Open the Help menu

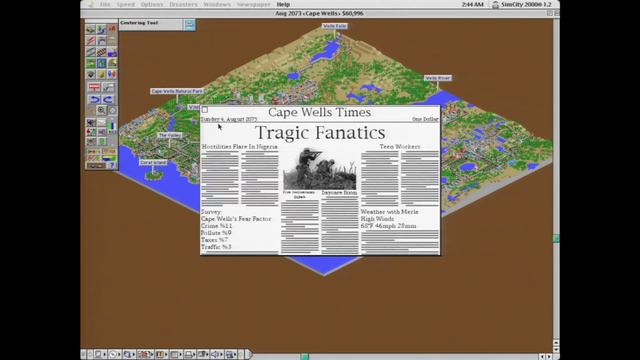283,4
